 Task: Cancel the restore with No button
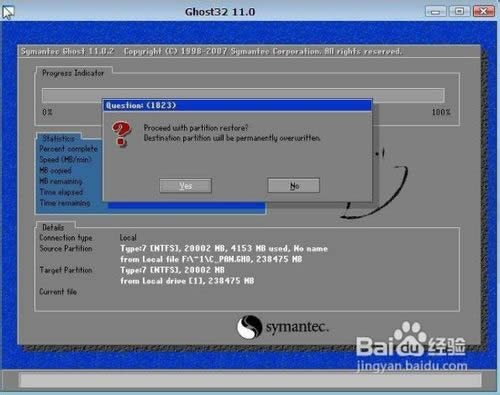(294, 186)
